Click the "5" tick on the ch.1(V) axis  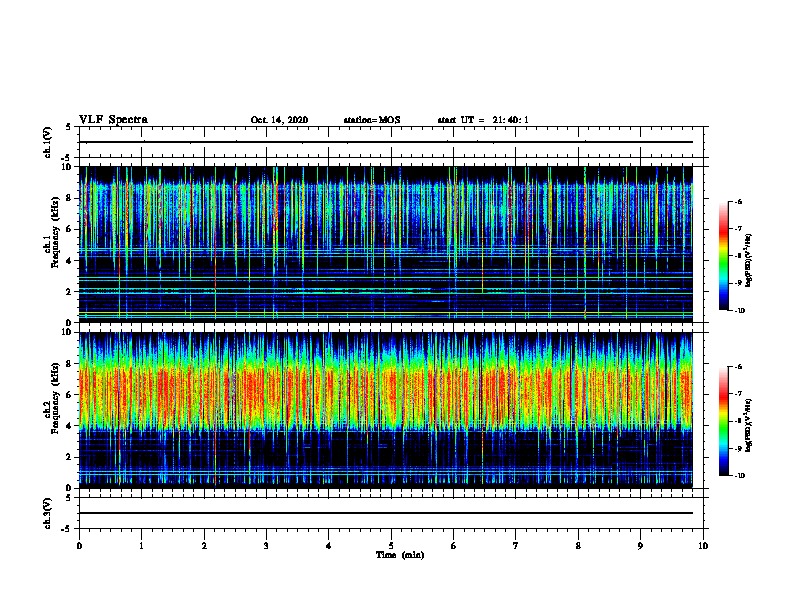(69, 127)
